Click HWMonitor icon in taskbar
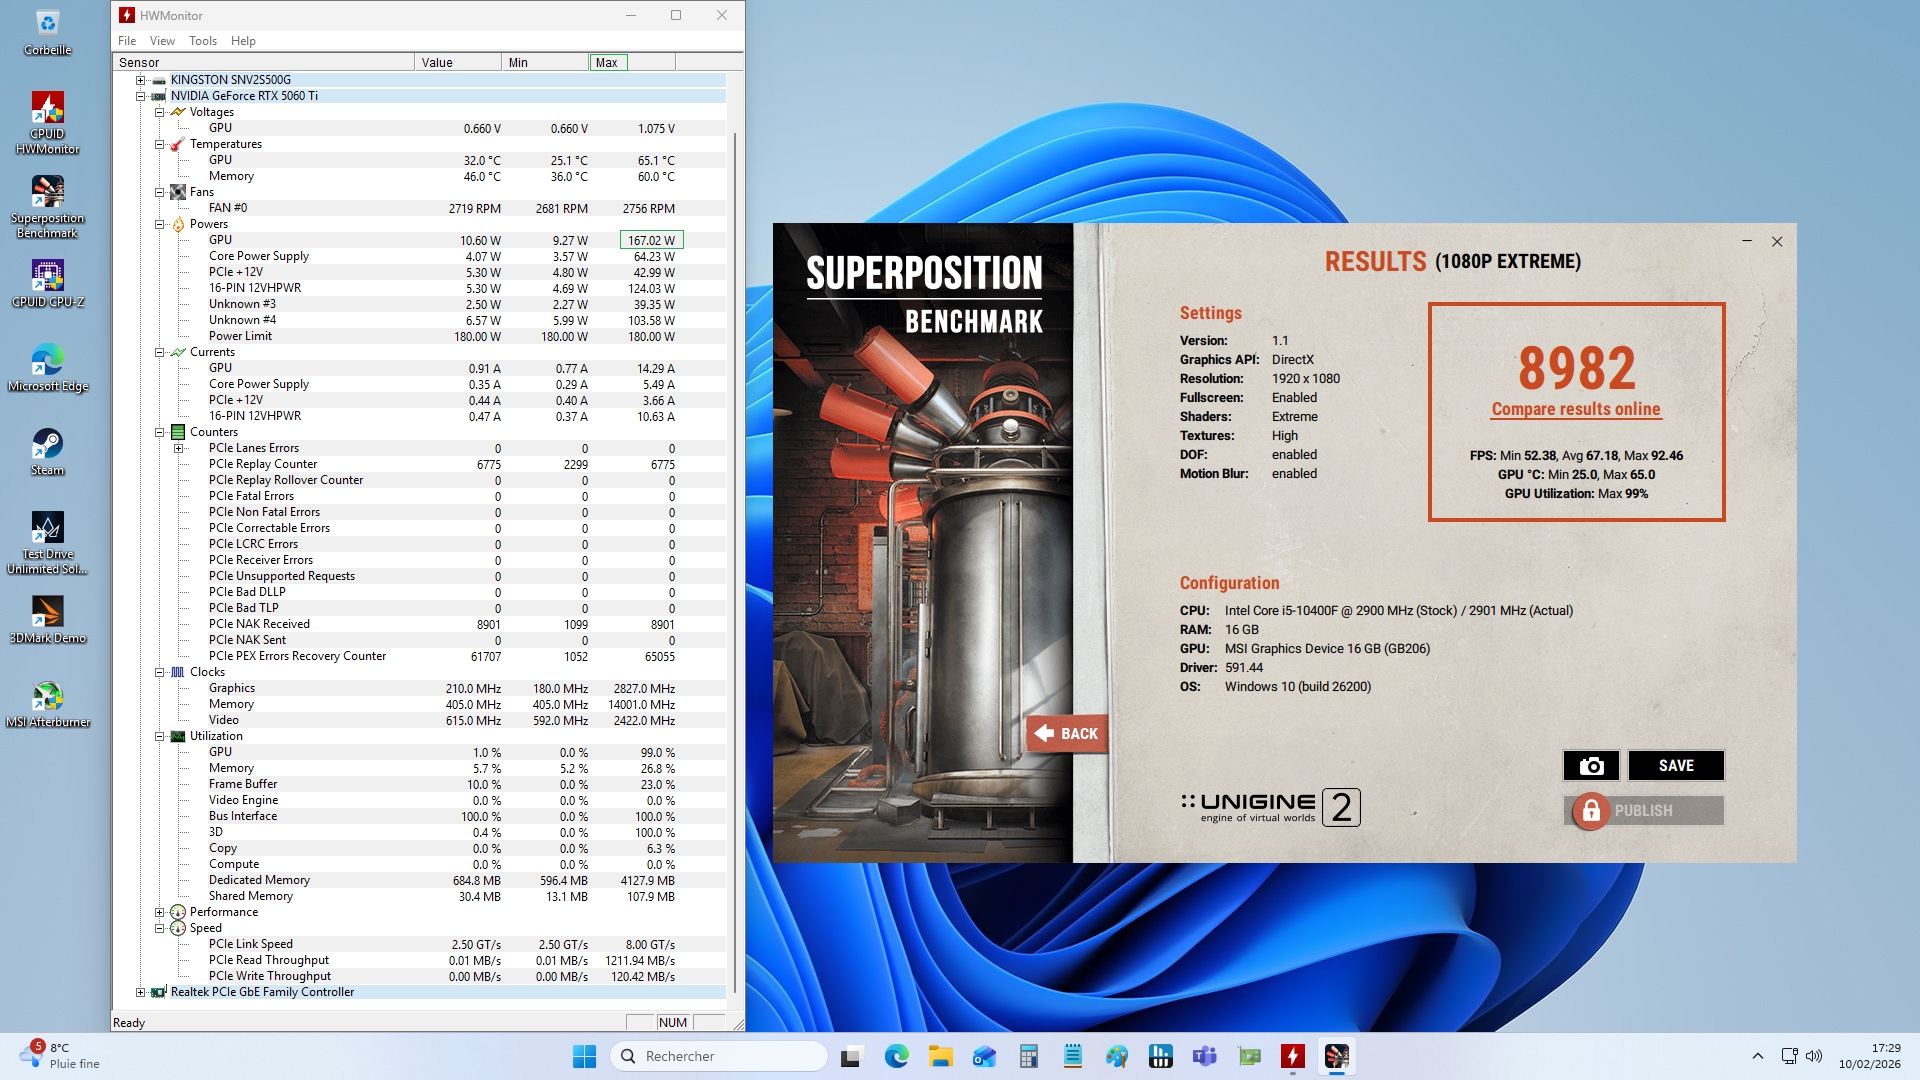The height and width of the screenshot is (1080, 1920). (x=1293, y=1056)
